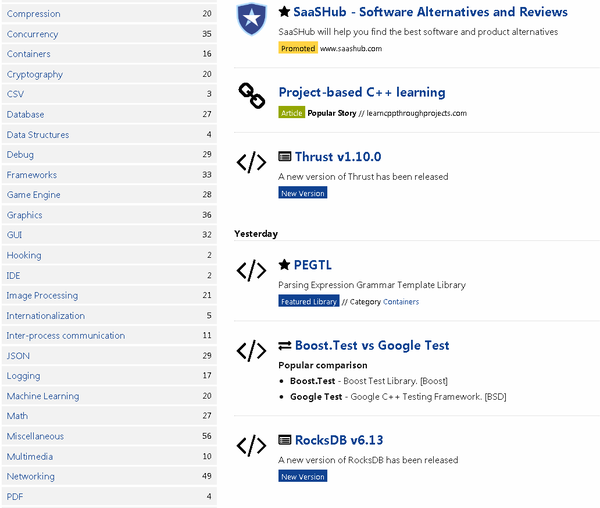Click the news icon before RocksDB v6.13
Viewport: 600px width, 508px height.
pos(285,440)
